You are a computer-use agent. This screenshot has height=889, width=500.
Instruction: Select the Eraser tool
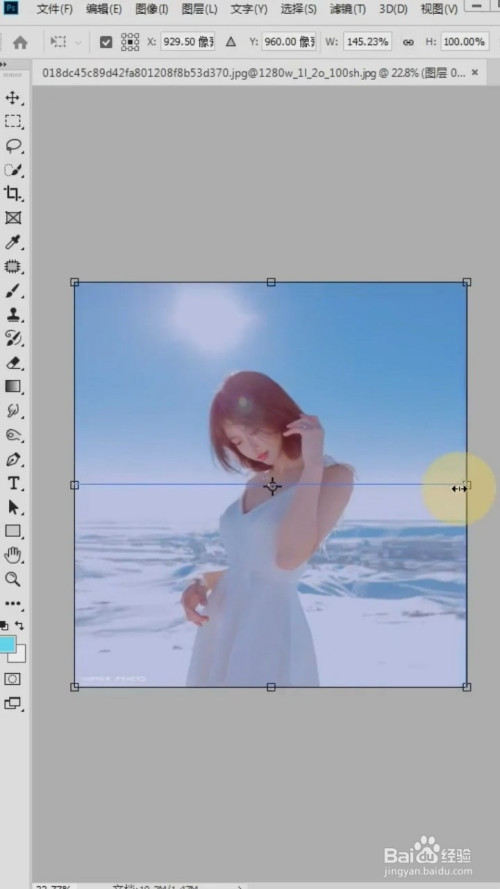pos(12,363)
